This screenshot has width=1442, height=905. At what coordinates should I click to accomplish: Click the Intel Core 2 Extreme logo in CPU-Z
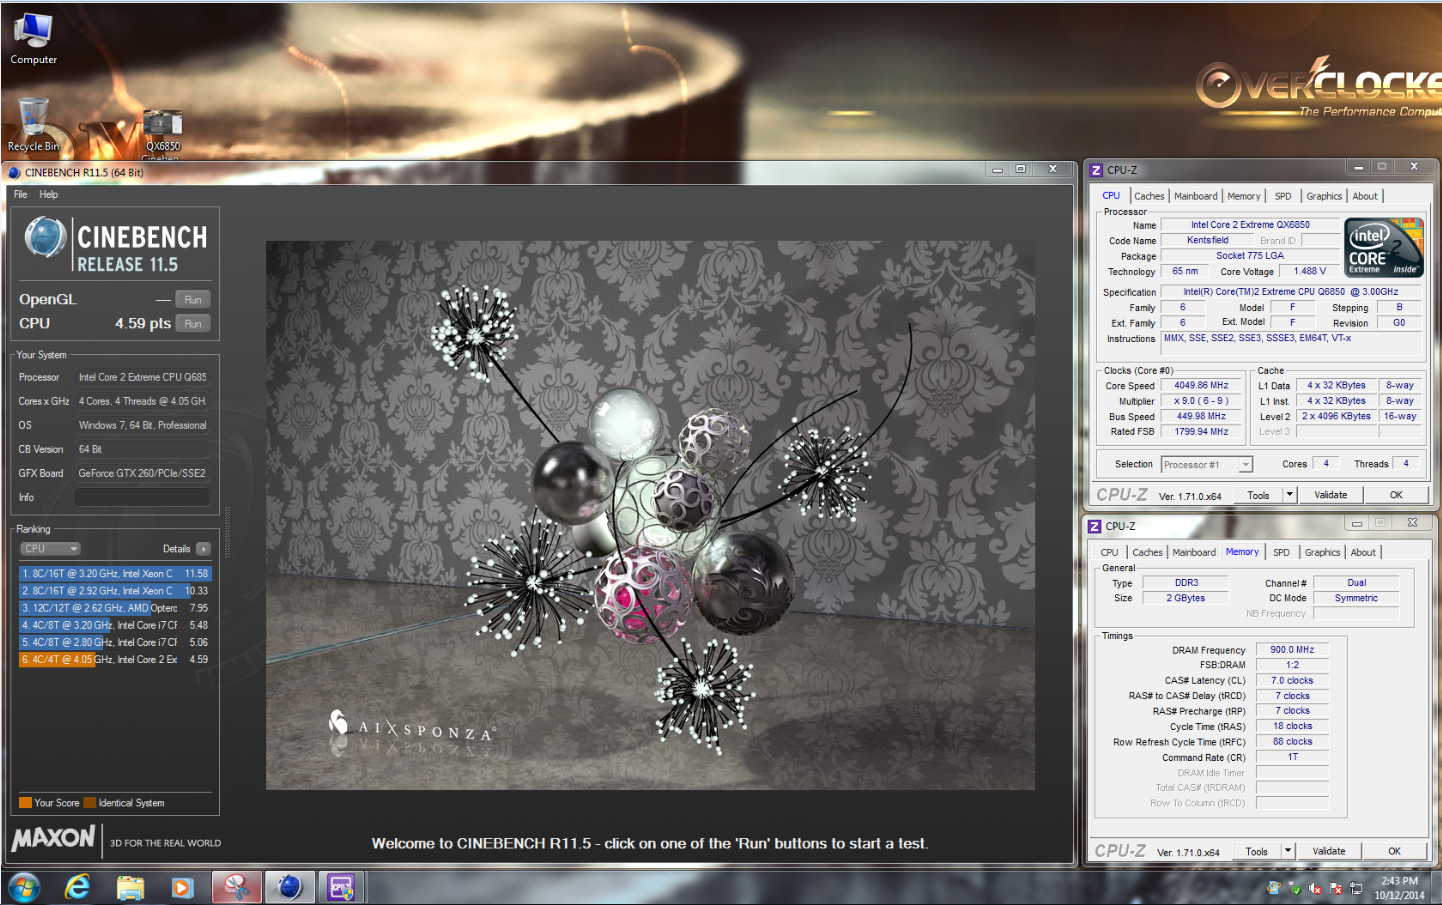(1384, 247)
